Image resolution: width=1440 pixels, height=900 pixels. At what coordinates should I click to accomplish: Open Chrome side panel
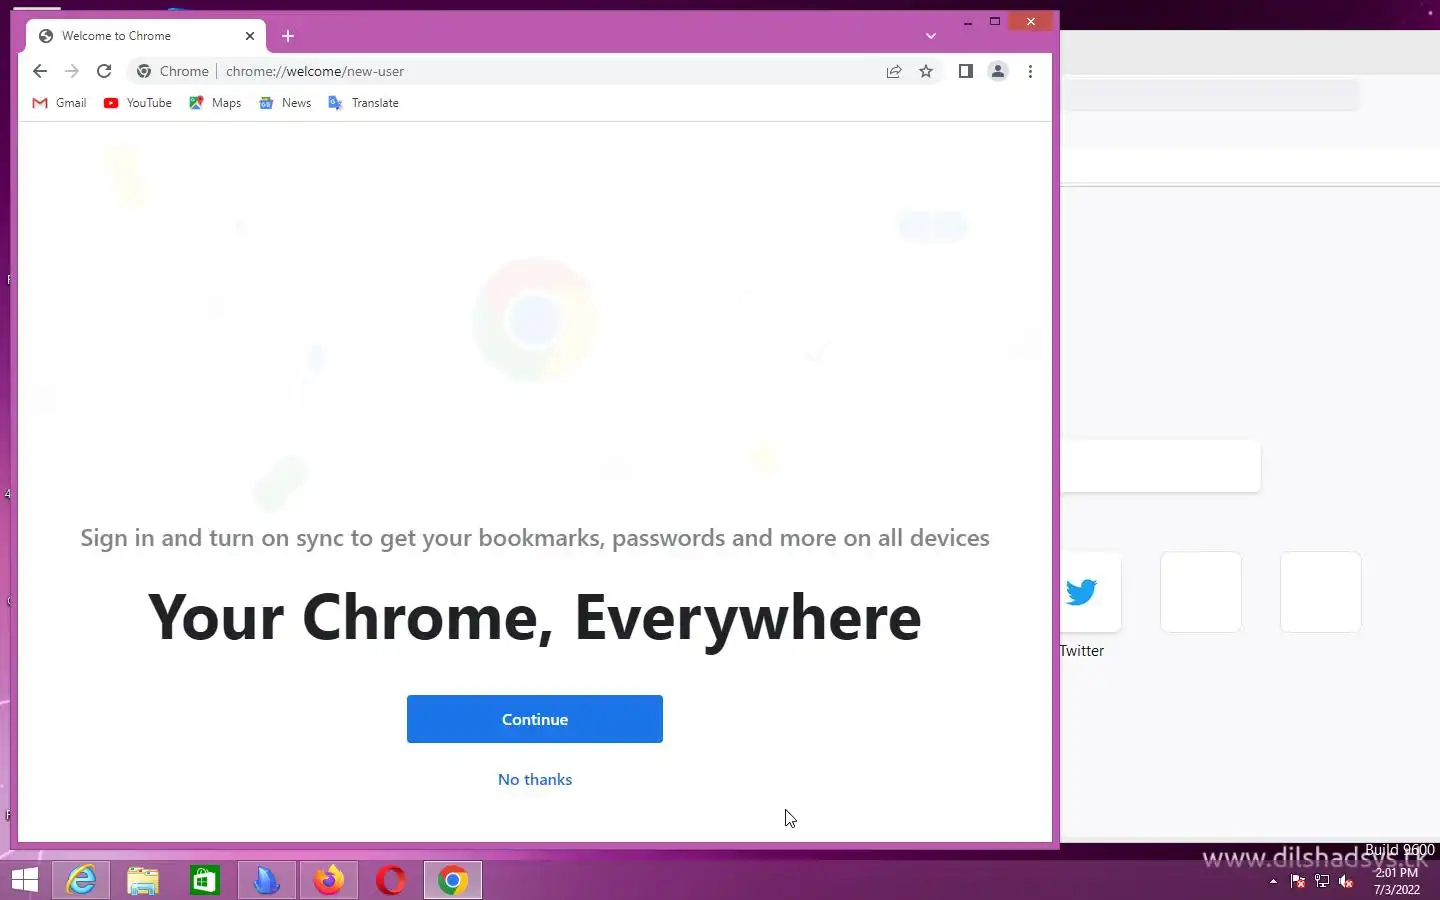point(965,71)
